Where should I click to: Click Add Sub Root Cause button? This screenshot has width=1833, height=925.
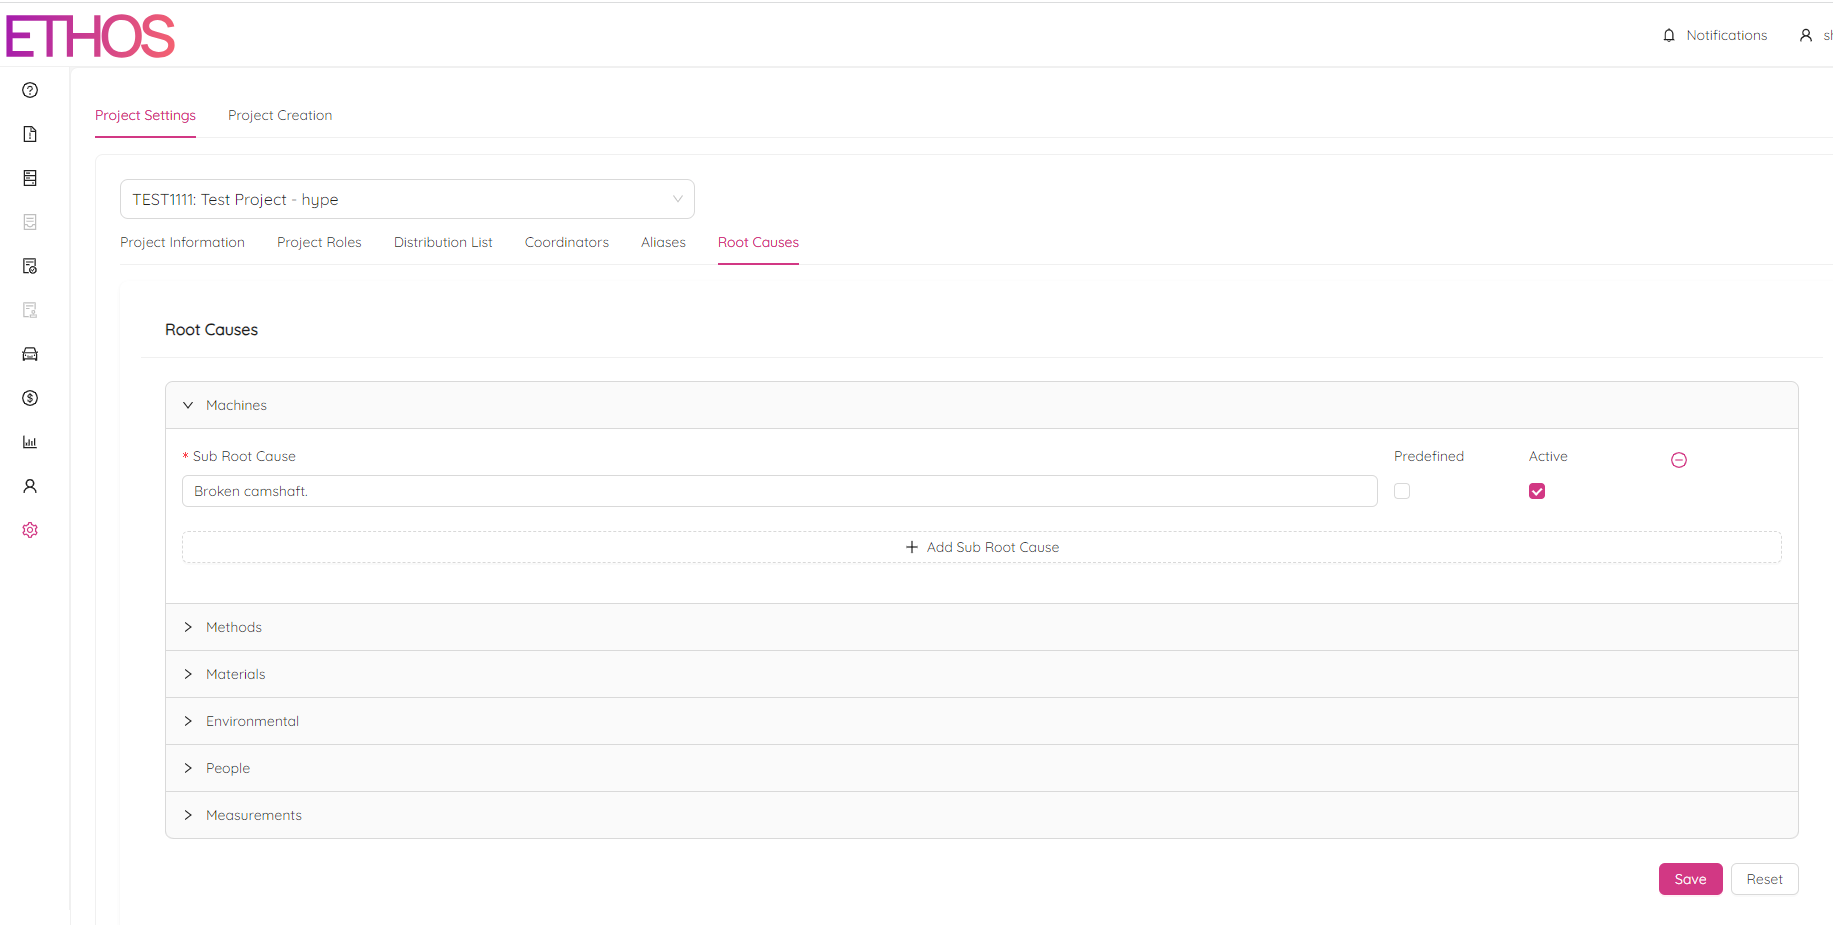[981, 547]
